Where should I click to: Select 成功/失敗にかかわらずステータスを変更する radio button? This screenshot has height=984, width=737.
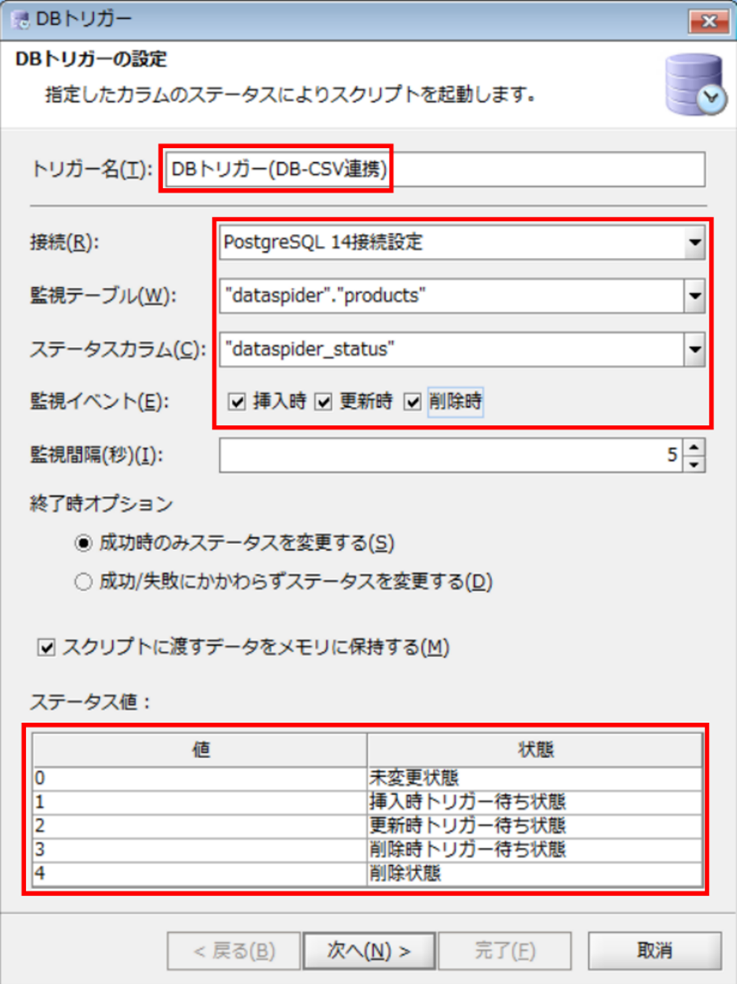pyautogui.click(x=83, y=582)
